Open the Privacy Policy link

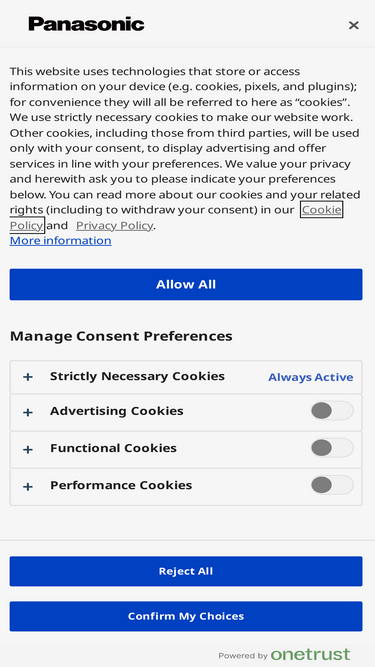coord(114,225)
